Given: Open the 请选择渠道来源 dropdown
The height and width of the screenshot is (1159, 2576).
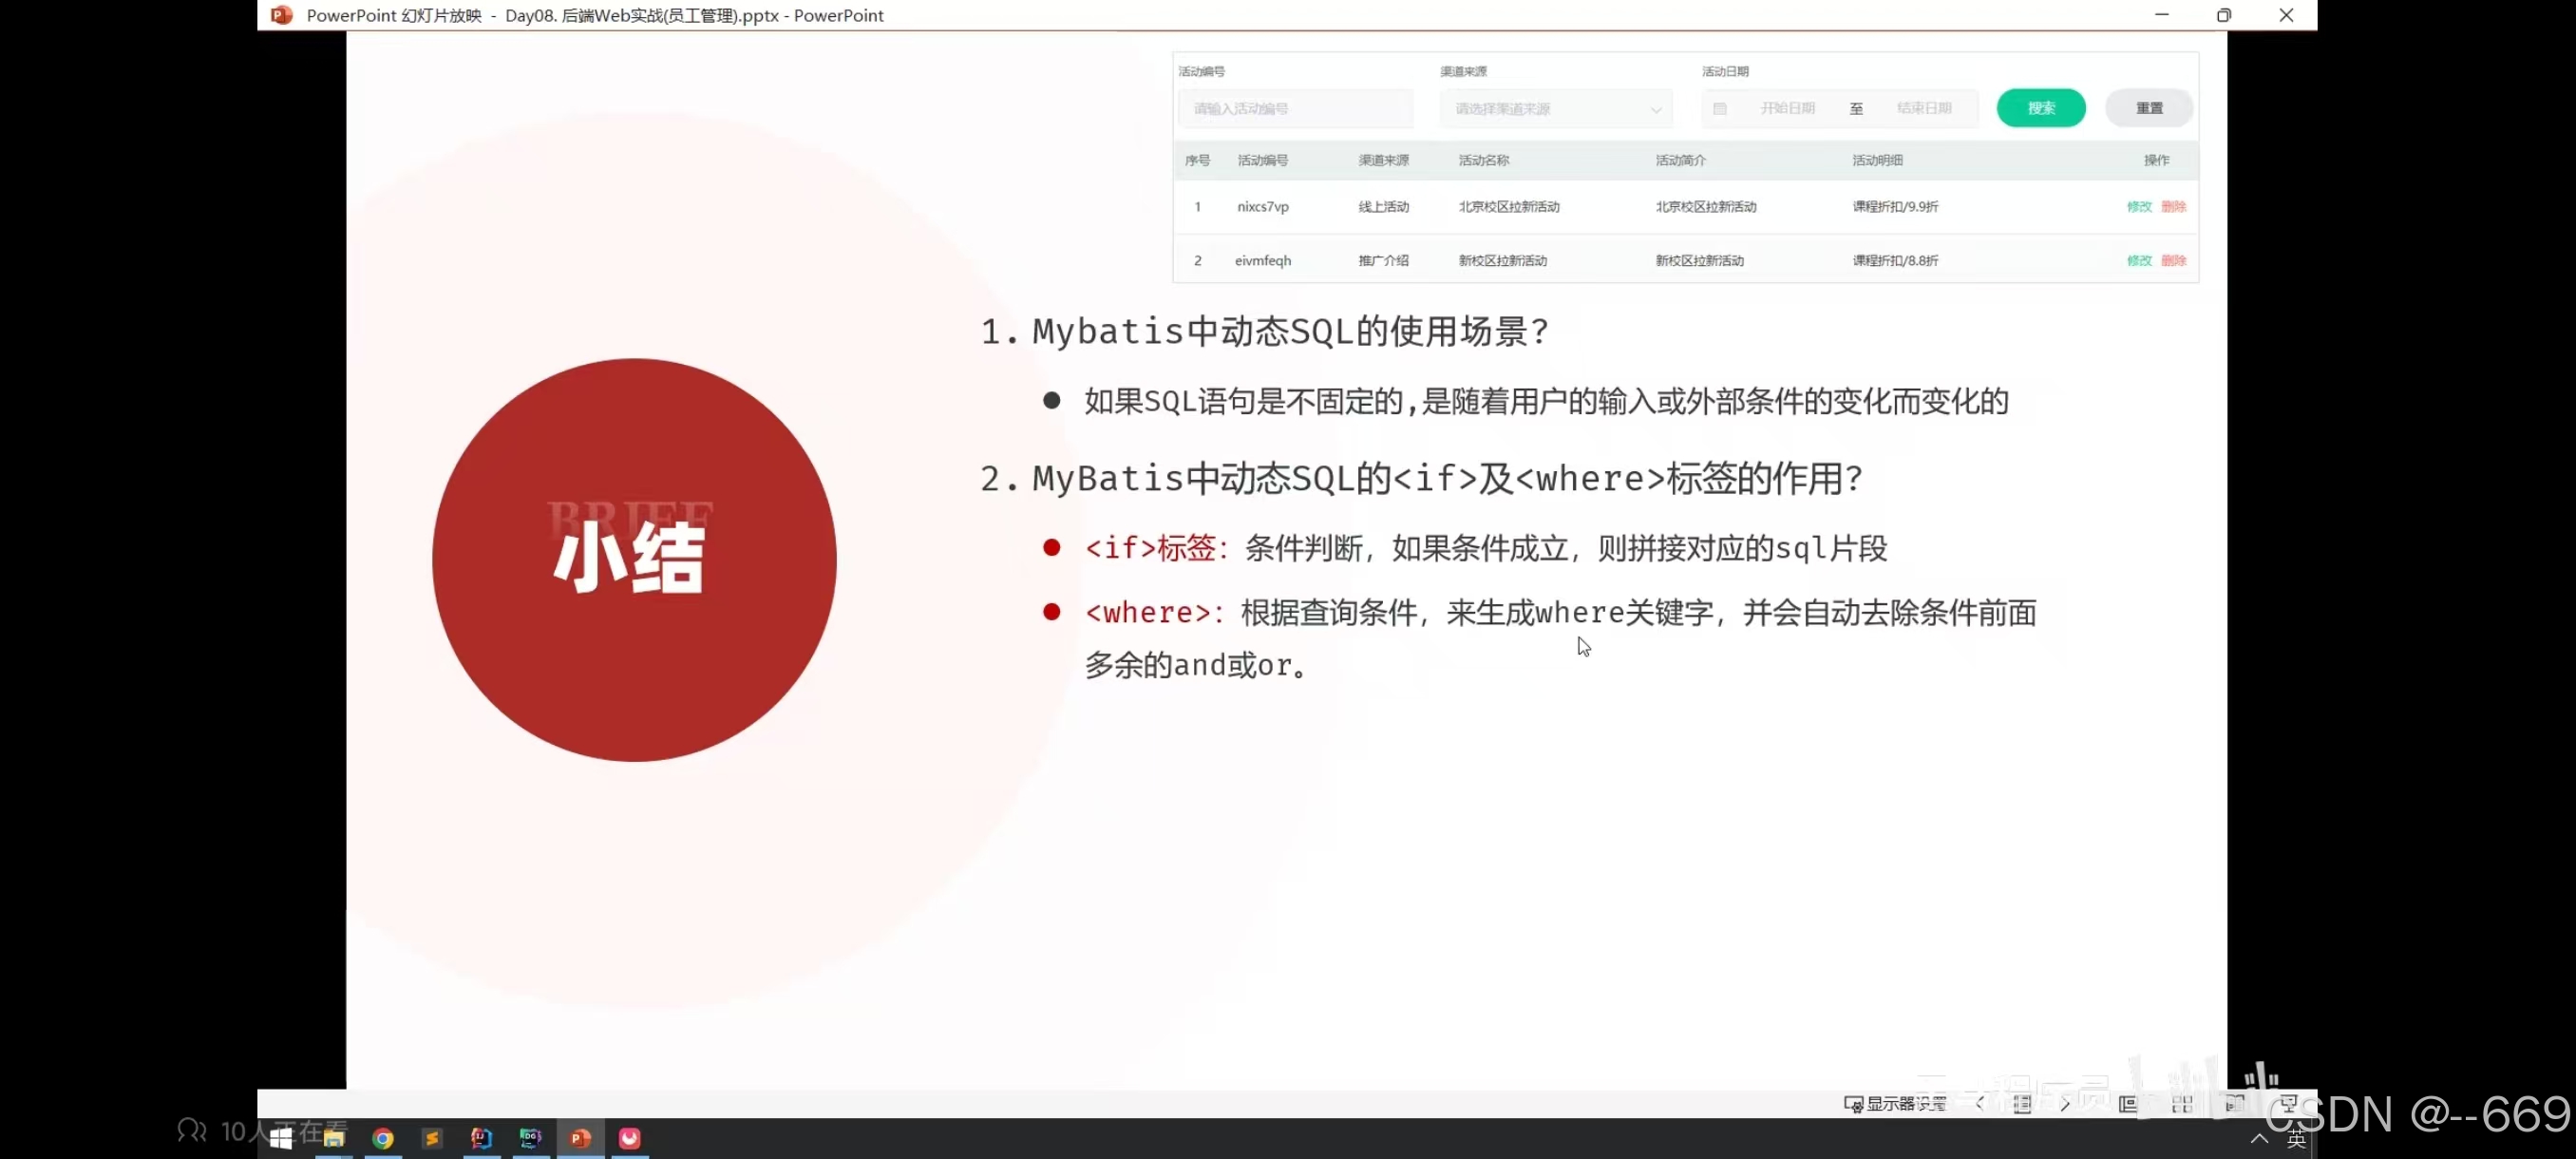Looking at the screenshot, I should click(x=1556, y=108).
